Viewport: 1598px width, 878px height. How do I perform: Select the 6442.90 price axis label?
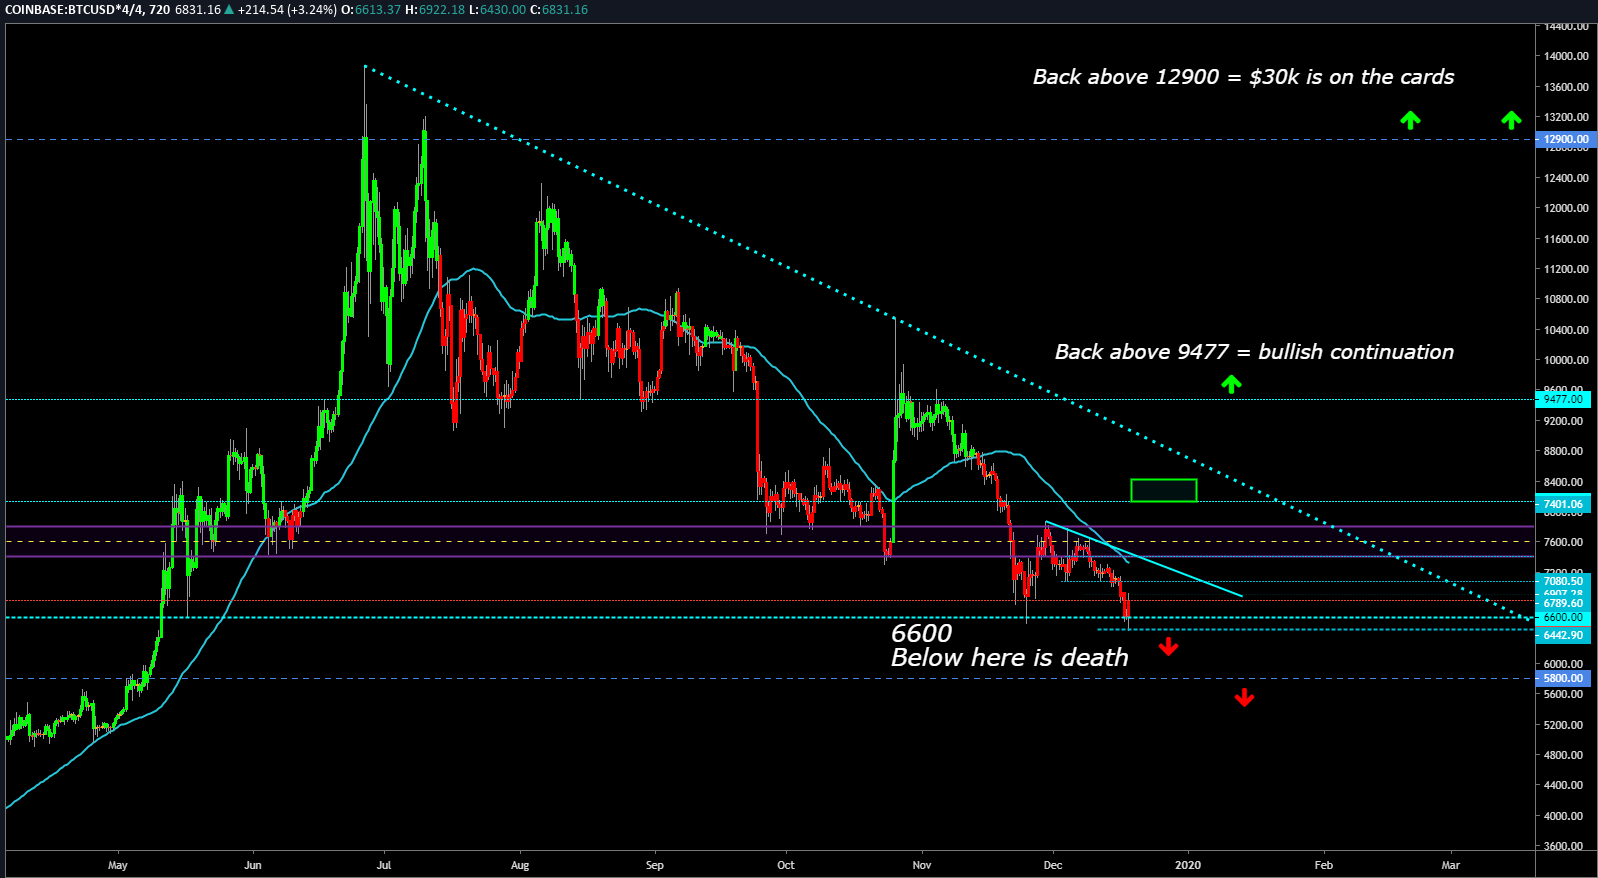(x=1564, y=635)
